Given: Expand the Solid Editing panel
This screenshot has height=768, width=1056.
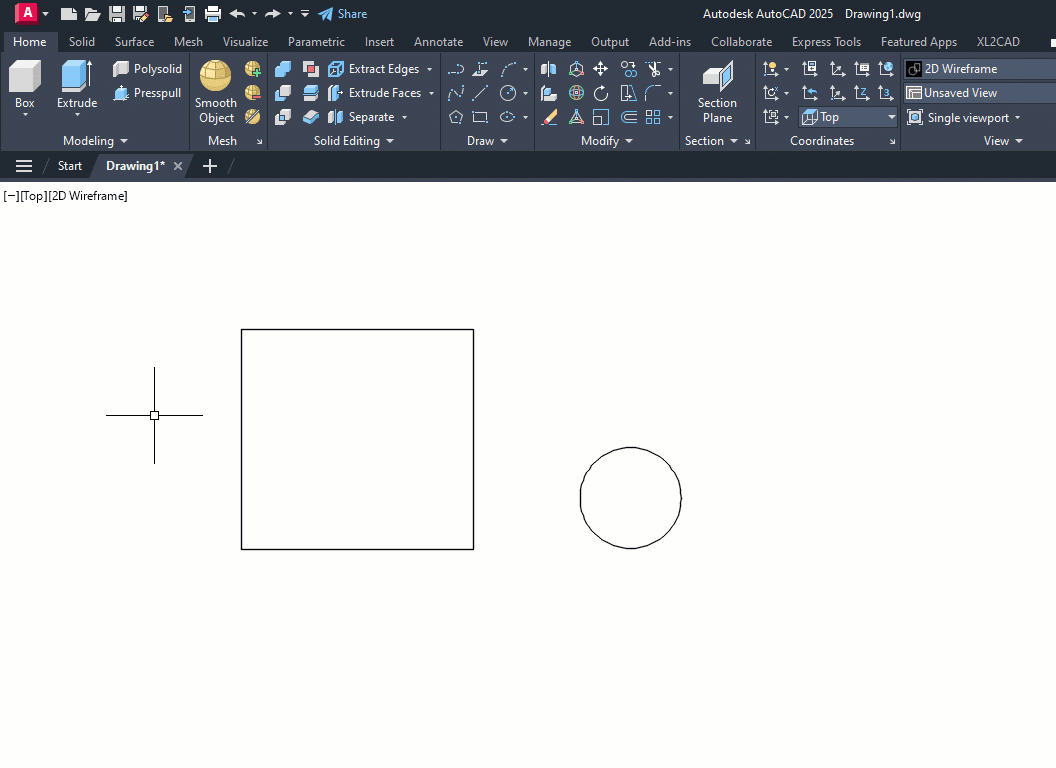Looking at the screenshot, I should 354,141.
